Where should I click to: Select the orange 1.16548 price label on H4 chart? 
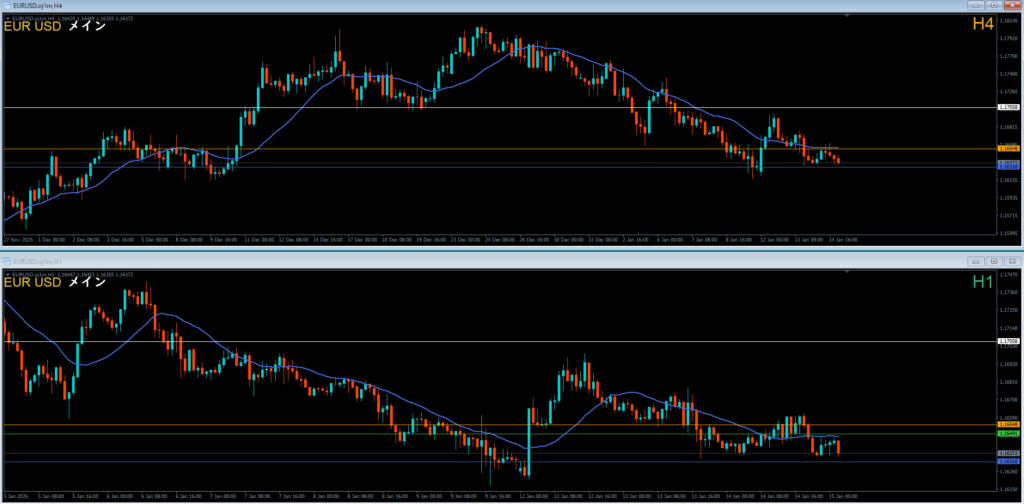tap(1008, 148)
